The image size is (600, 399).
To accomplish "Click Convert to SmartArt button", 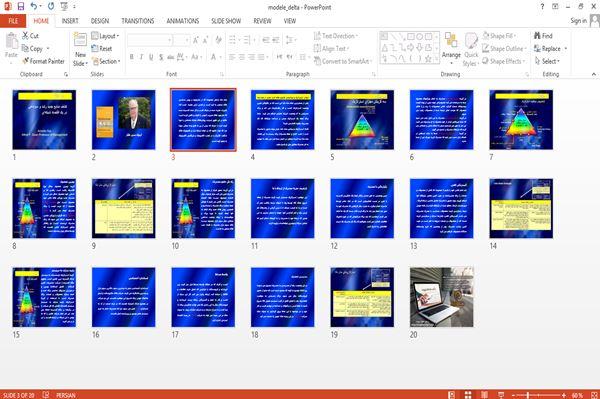I will (x=342, y=61).
